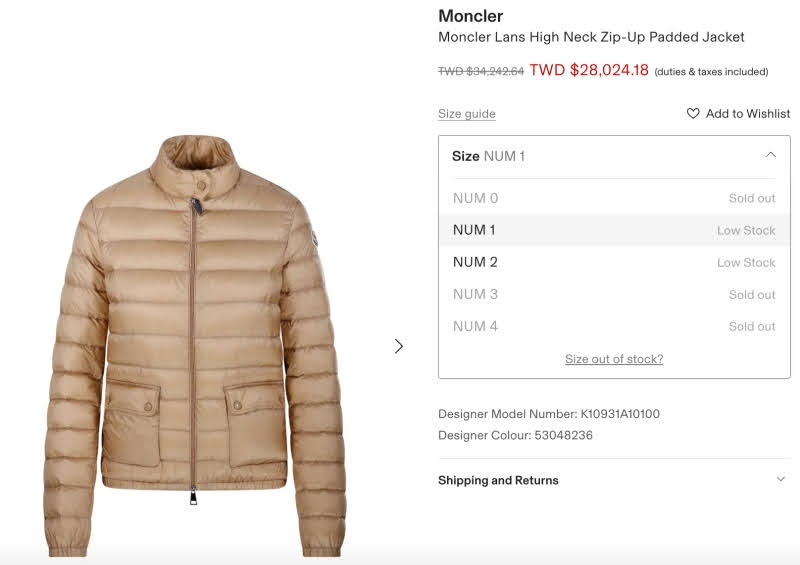Click the Size NUM 1 dropdown header
This screenshot has height=565, width=800.
[614, 156]
